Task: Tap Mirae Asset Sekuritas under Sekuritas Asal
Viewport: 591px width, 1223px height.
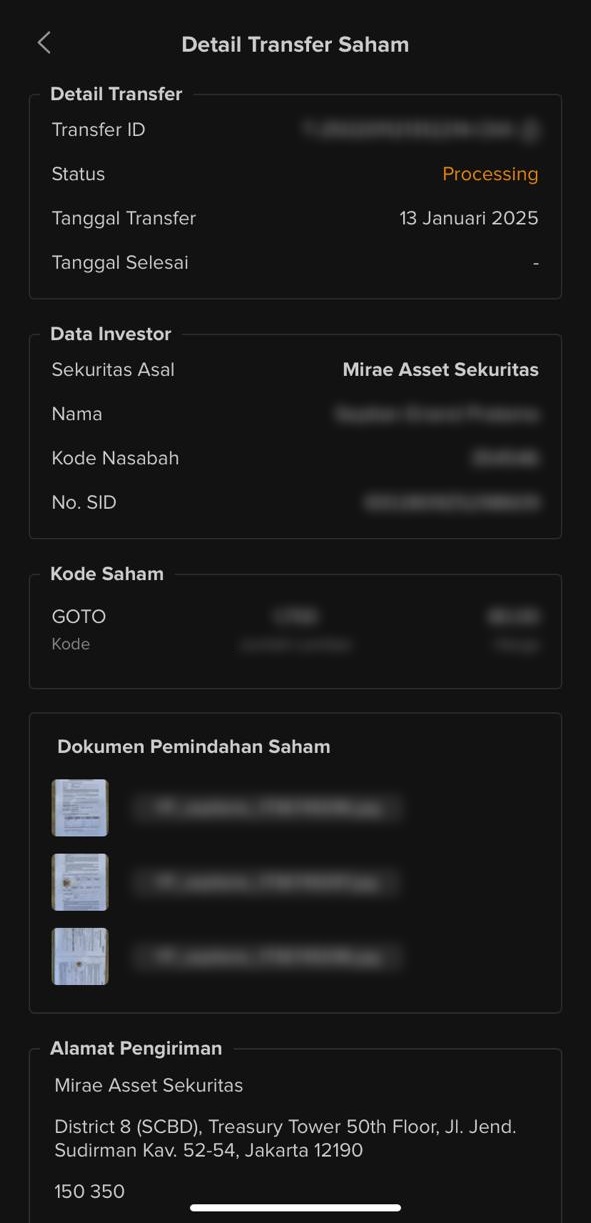Action: click(x=440, y=370)
